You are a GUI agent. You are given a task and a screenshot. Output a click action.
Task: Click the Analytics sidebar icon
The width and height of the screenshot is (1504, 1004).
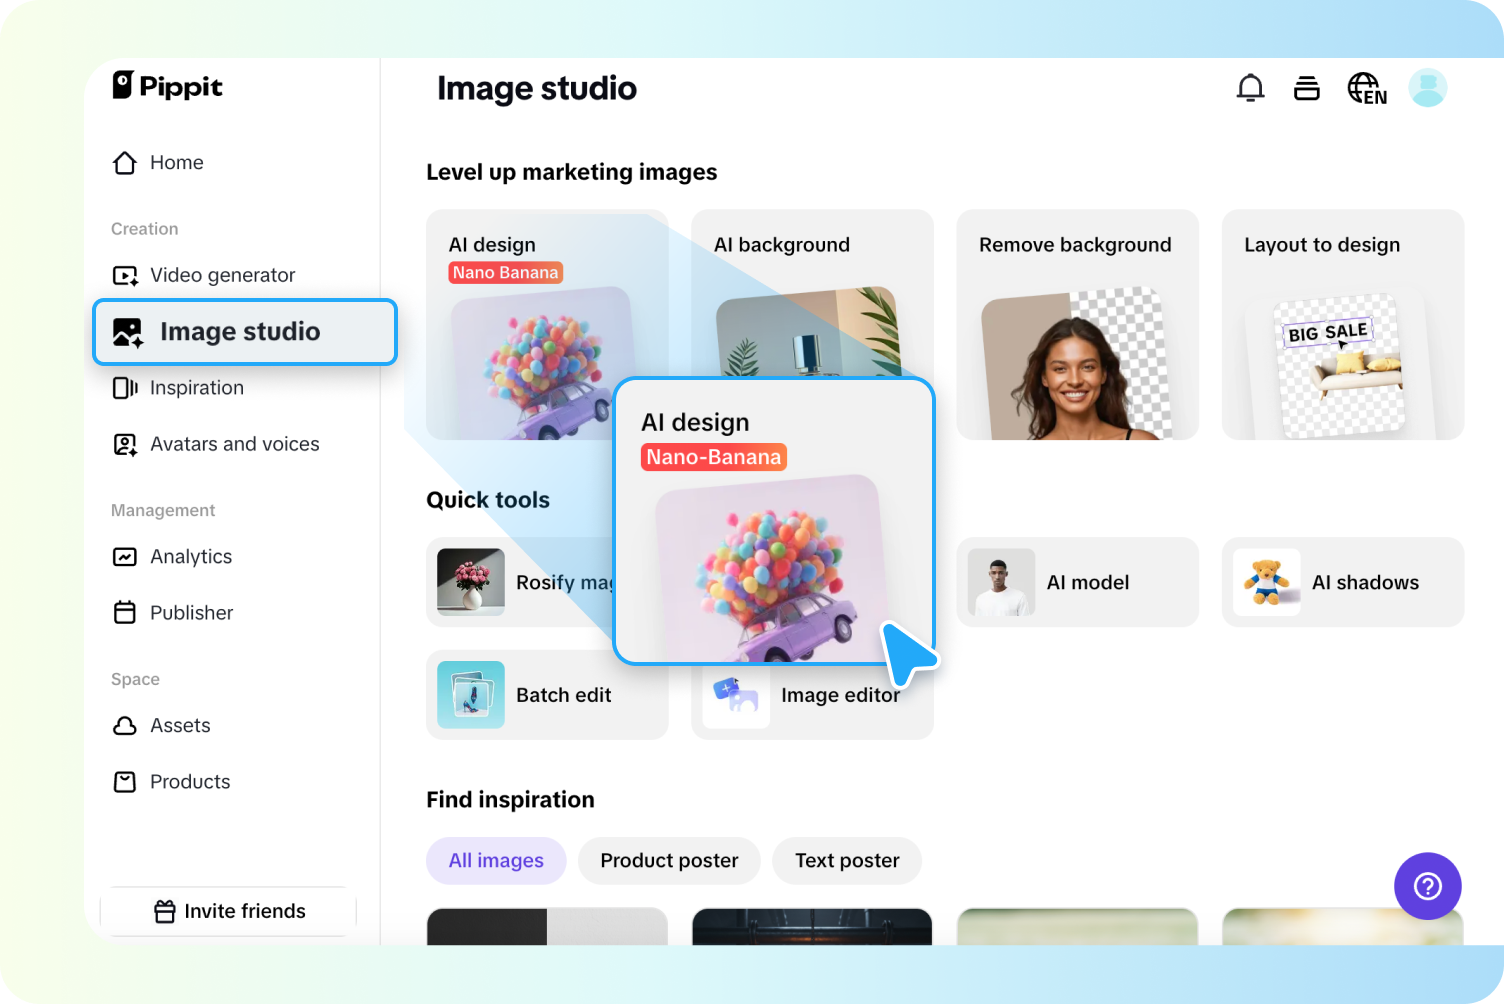click(x=124, y=557)
